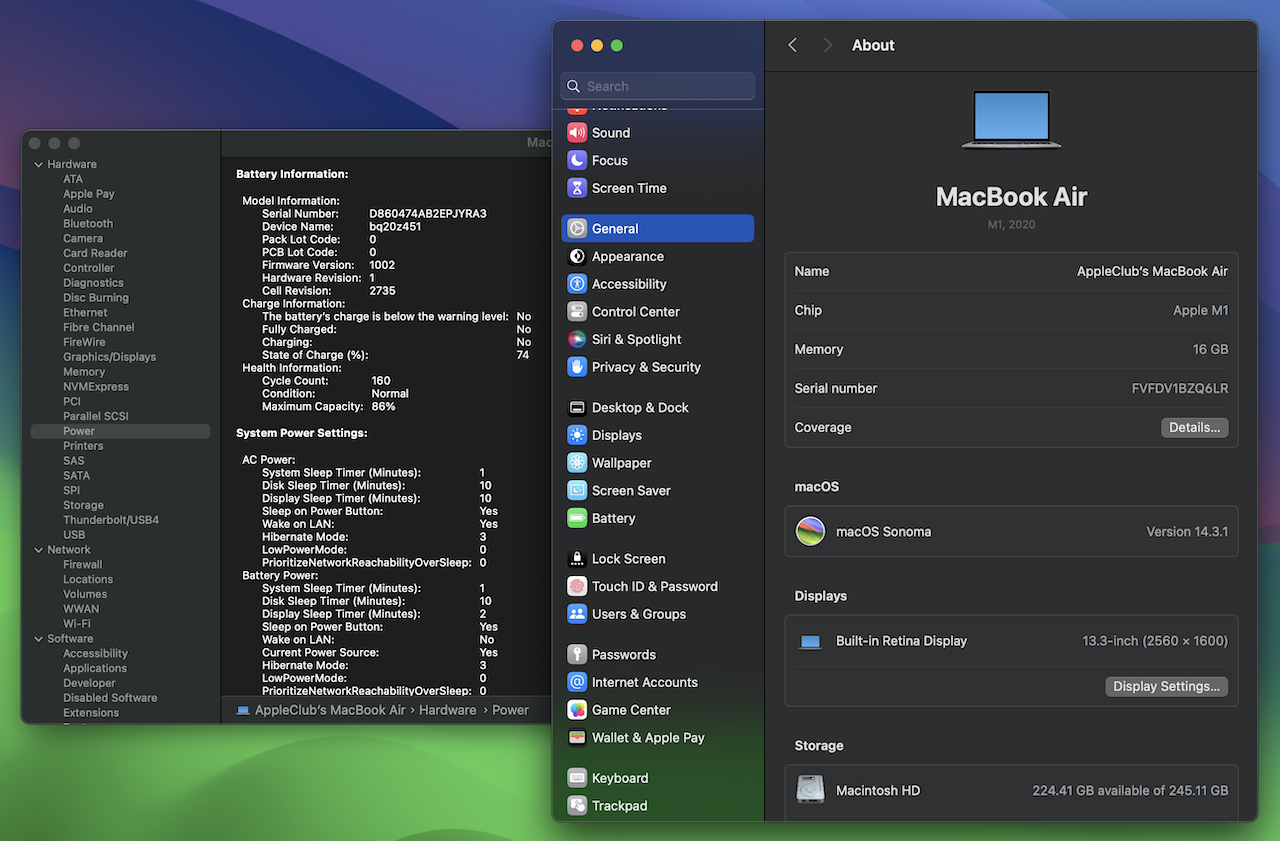This screenshot has width=1280, height=841.
Task: Click Hardware in System Information path bar
Action: [448, 710]
